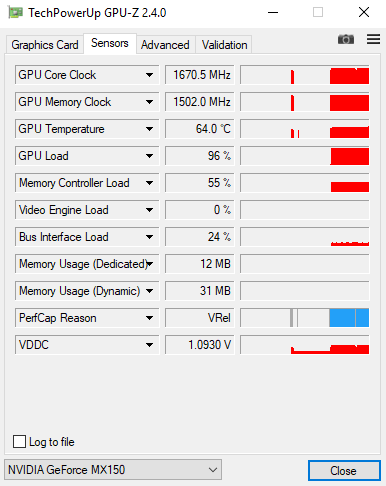Open the hamburger menu icon

[x=373, y=39]
